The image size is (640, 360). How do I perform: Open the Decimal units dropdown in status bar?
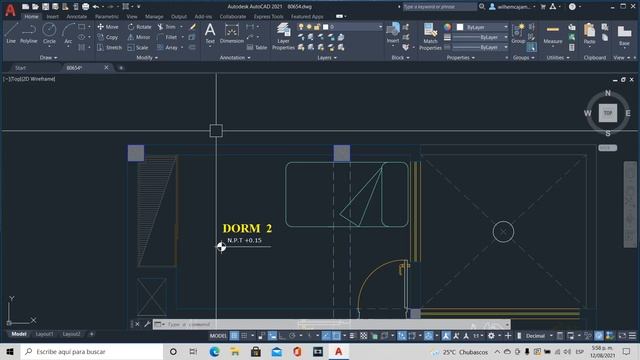[538, 336]
